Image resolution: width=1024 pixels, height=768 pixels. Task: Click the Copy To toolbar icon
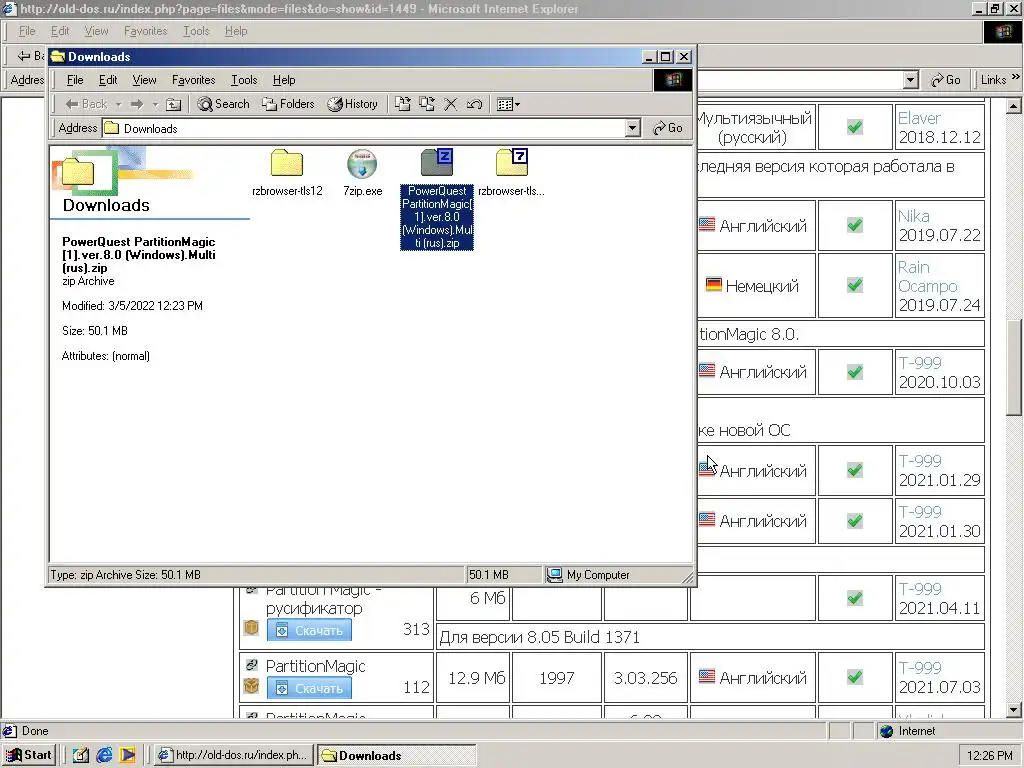426,104
